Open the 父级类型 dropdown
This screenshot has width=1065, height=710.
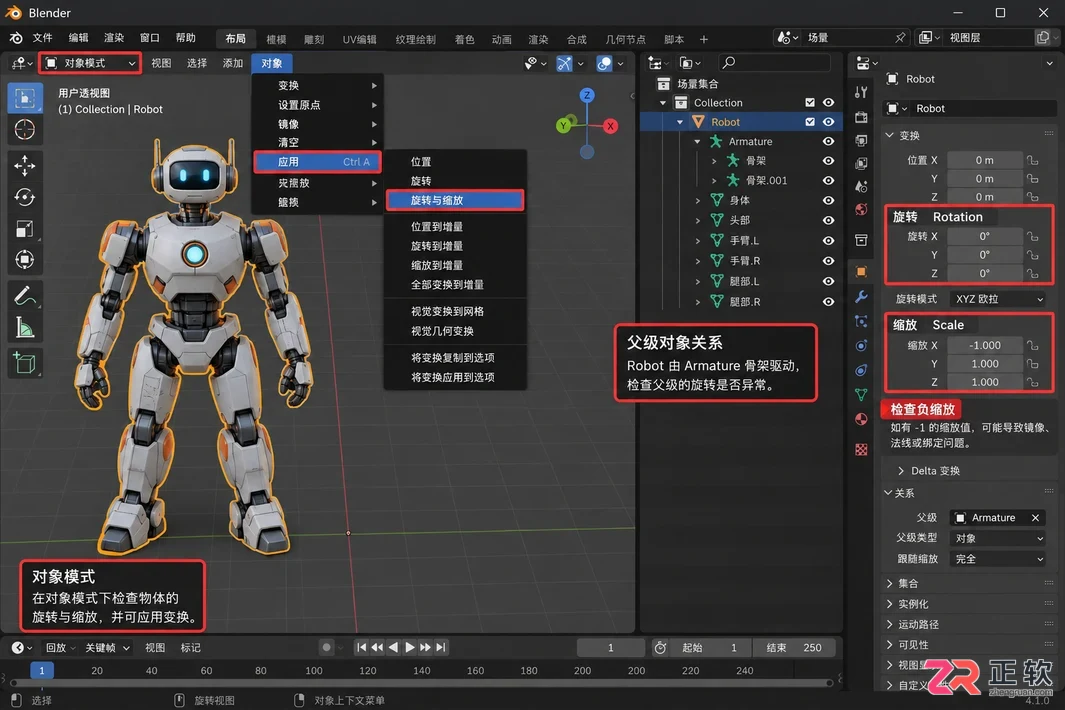click(998, 538)
